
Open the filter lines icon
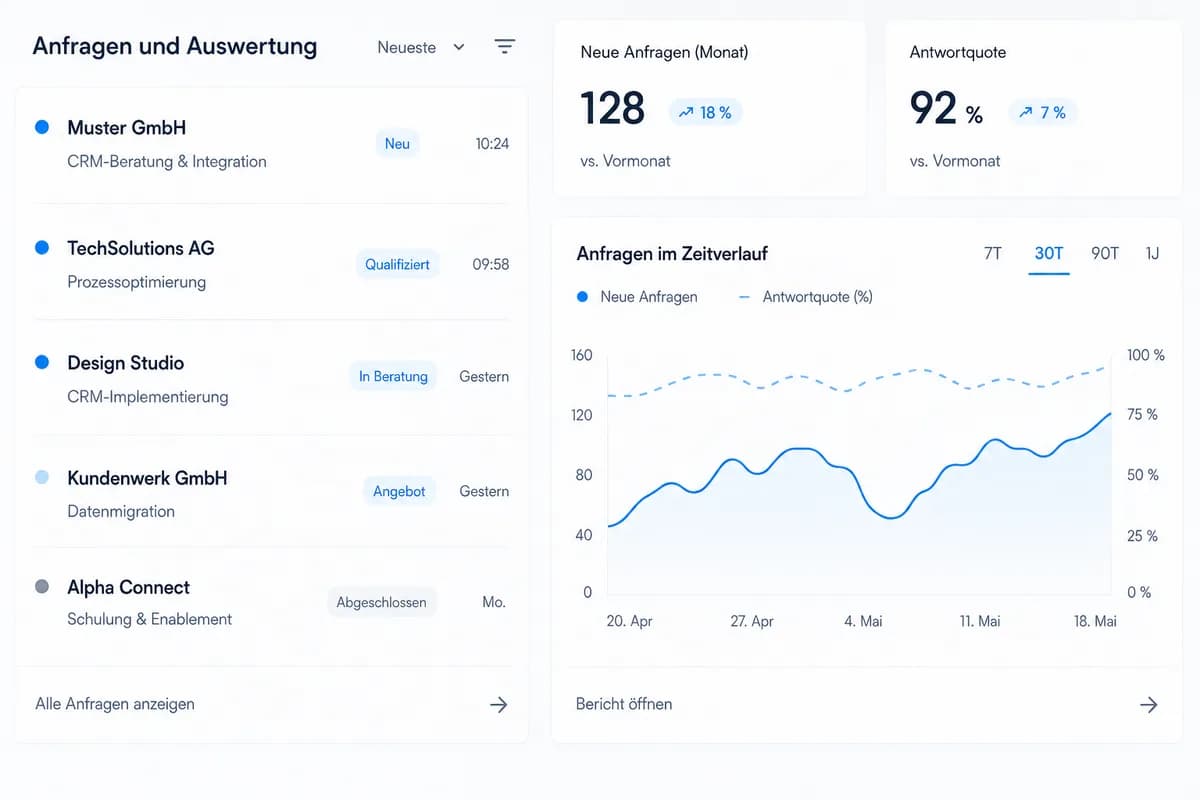click(505, 47)
